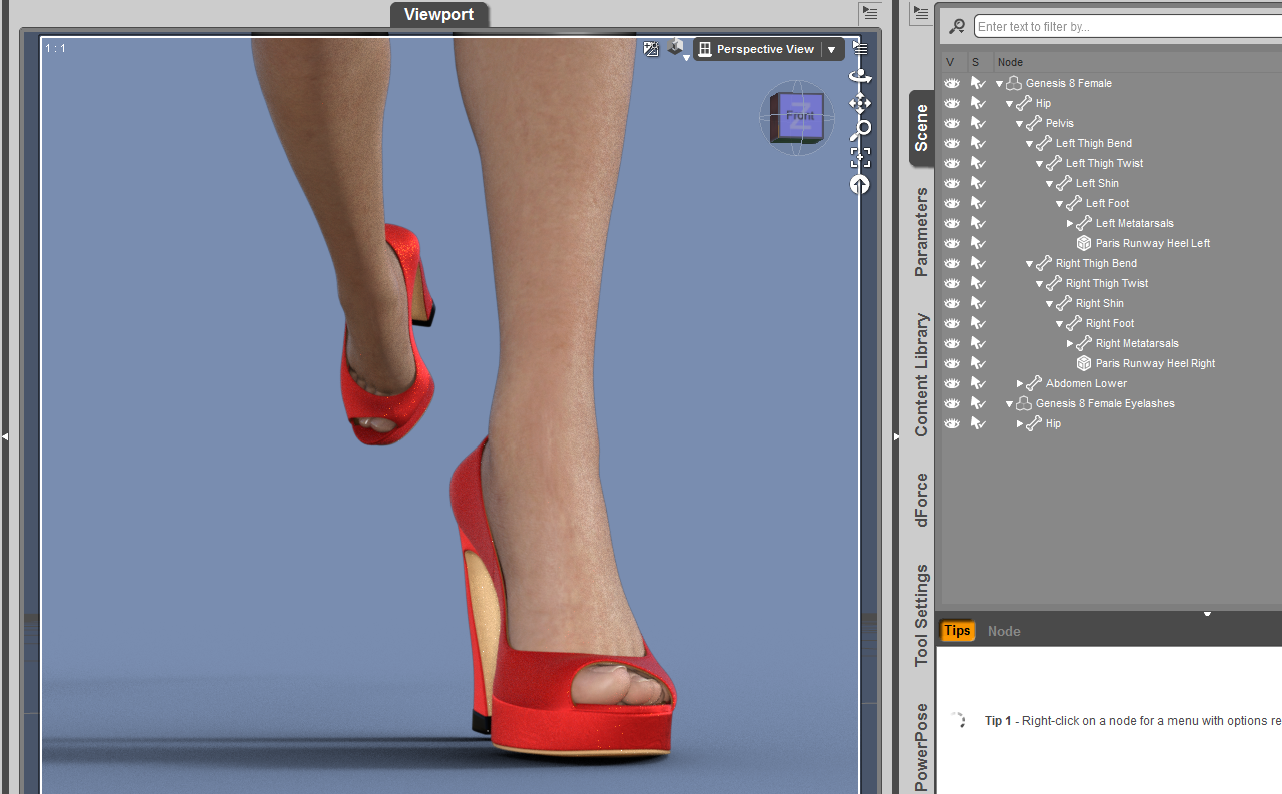The image size is (1282, 794).
Task: Click the pan camera control icon
Action: tap(860, 103)
